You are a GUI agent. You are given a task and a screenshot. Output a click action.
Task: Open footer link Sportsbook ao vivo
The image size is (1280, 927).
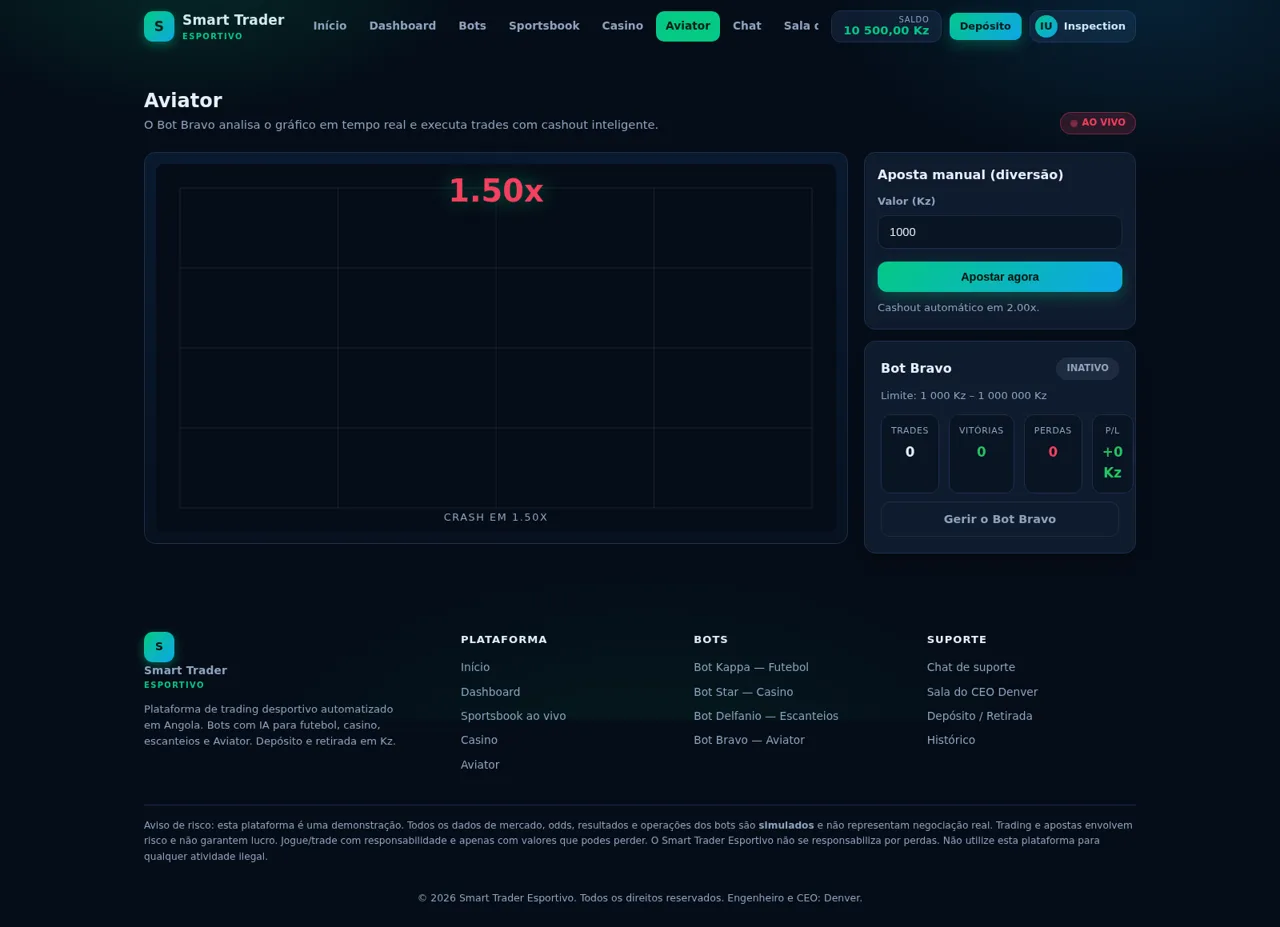tap(513, 716)
